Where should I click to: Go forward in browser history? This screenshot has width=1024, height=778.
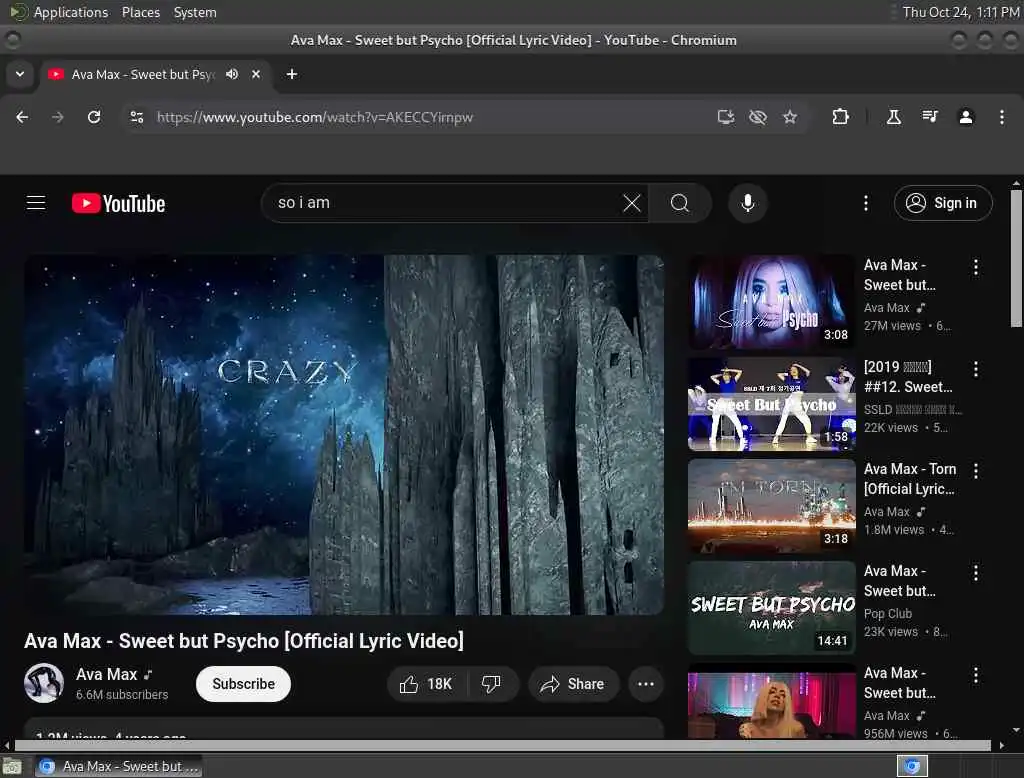point(58,117)
